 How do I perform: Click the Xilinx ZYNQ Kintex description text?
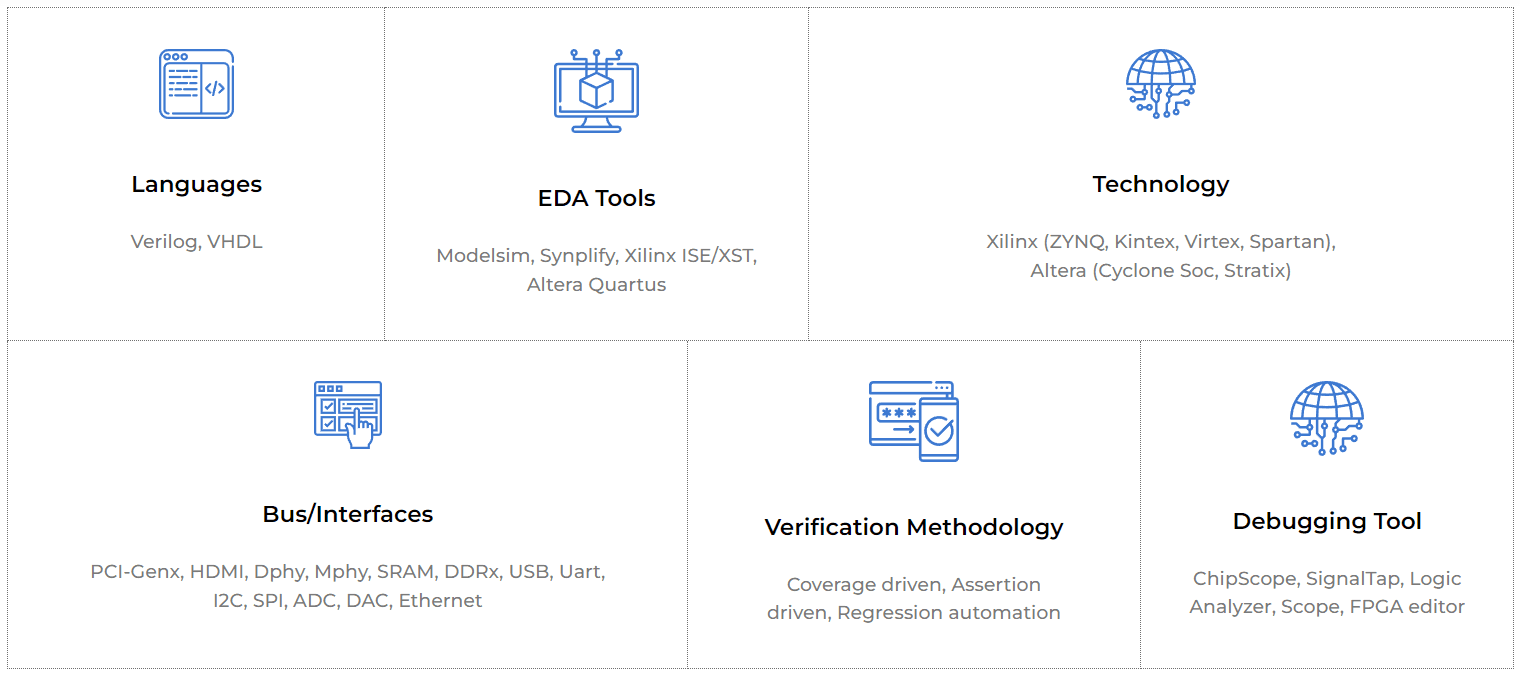click(x=1161, y=241)
